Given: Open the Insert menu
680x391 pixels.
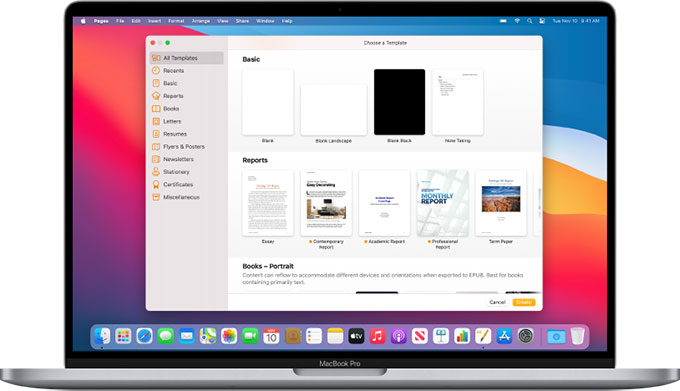Looking at the screenshot, I should coord(154,21).
